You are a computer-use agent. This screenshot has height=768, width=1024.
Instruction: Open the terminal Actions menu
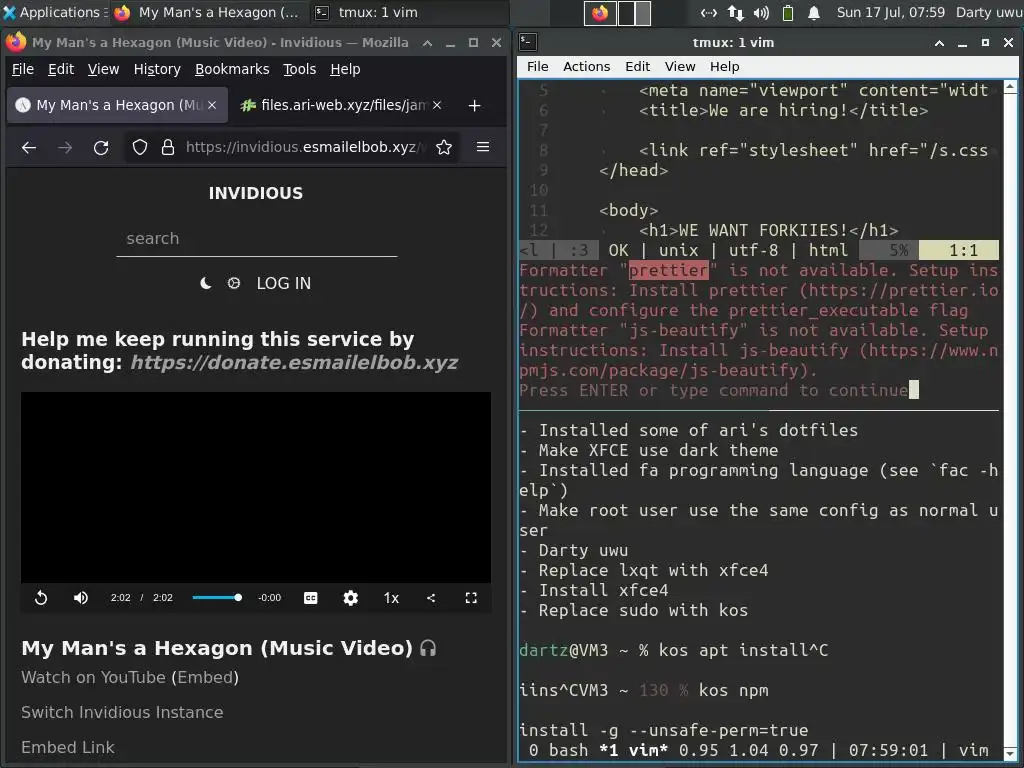coord(586,67)
